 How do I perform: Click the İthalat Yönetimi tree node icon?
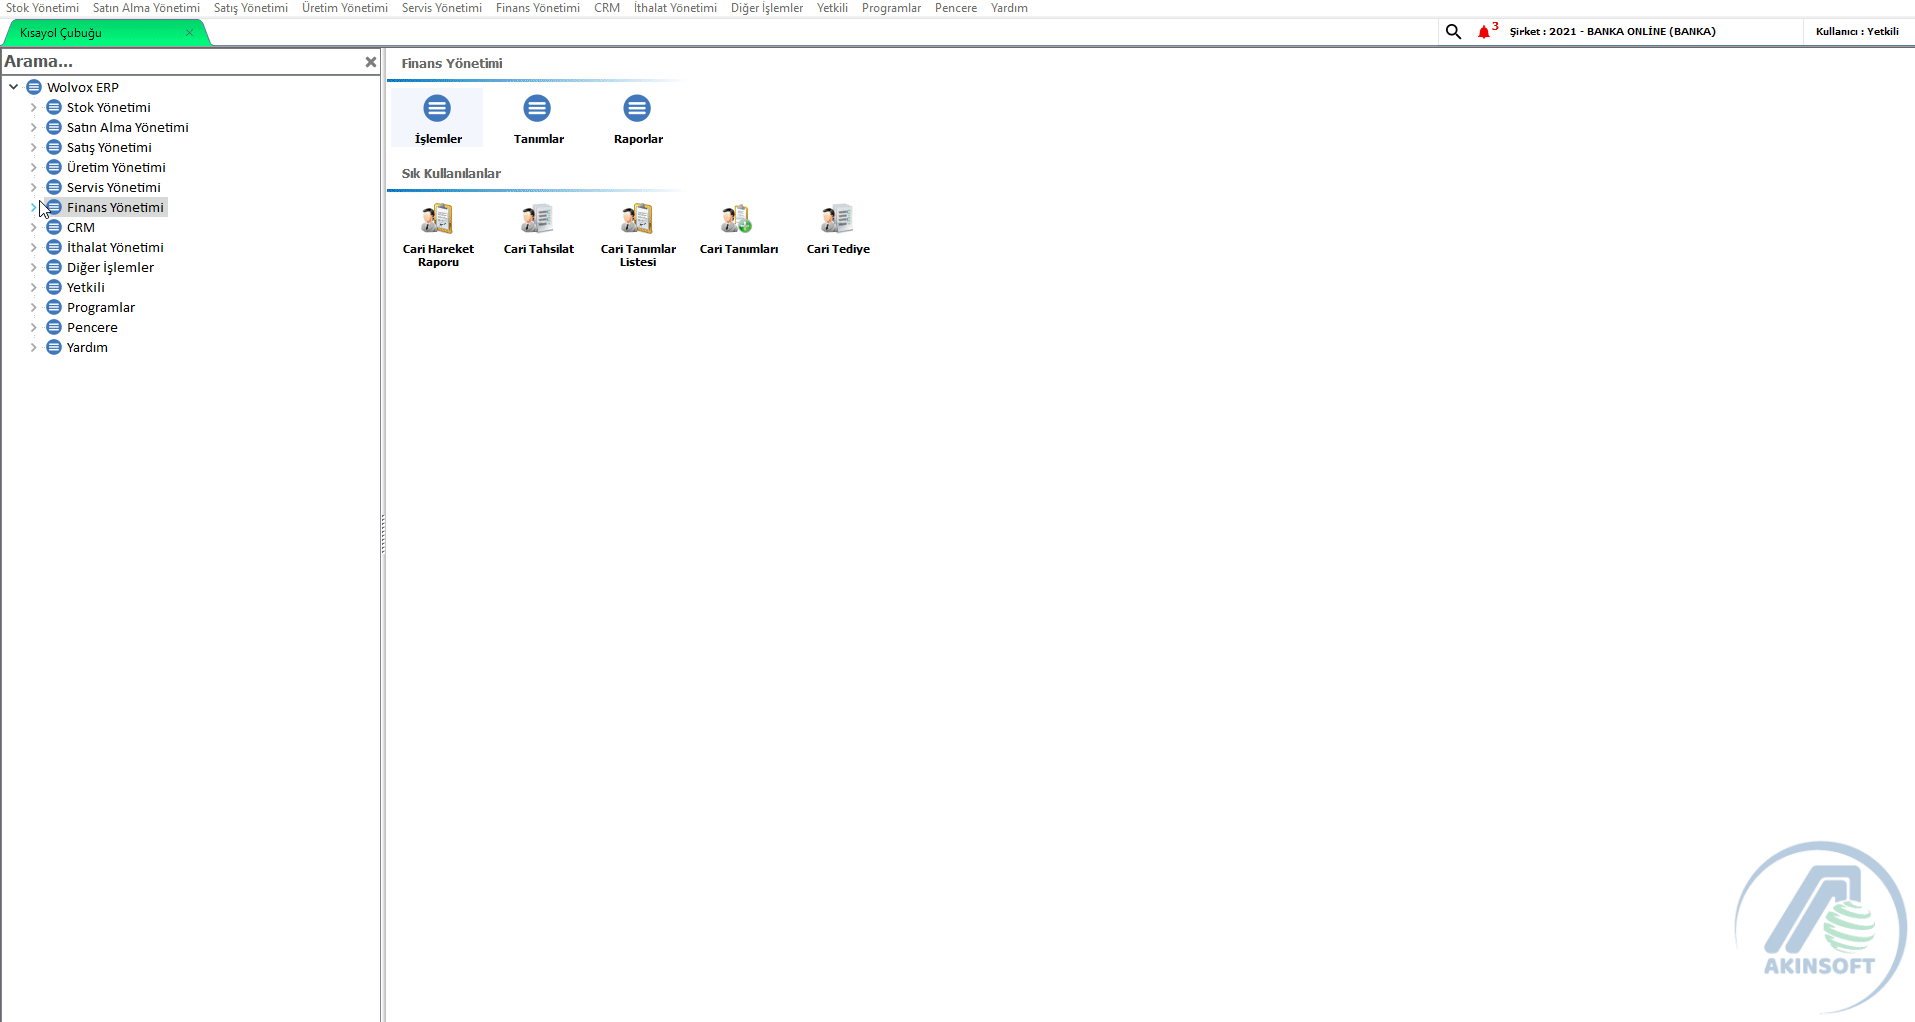[54, 247]
